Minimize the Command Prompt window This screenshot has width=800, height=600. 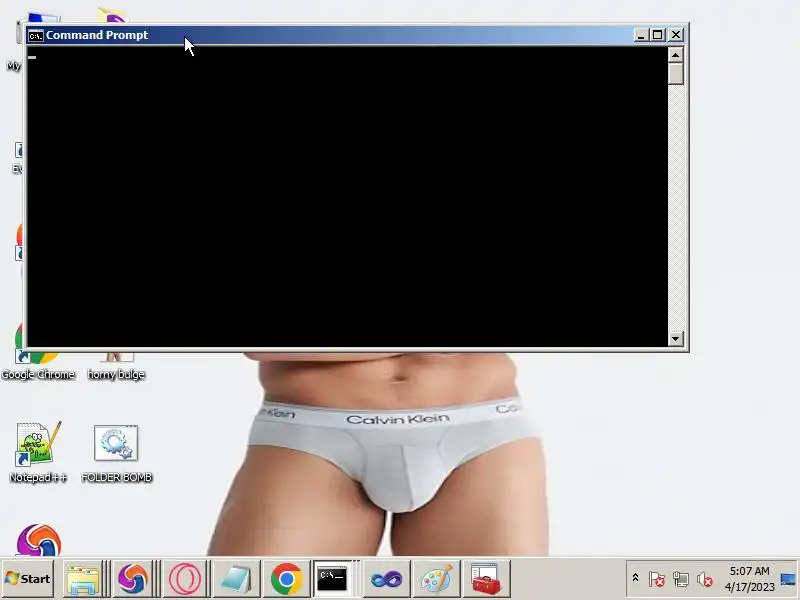pyautogui.click(x=641, y=35)
